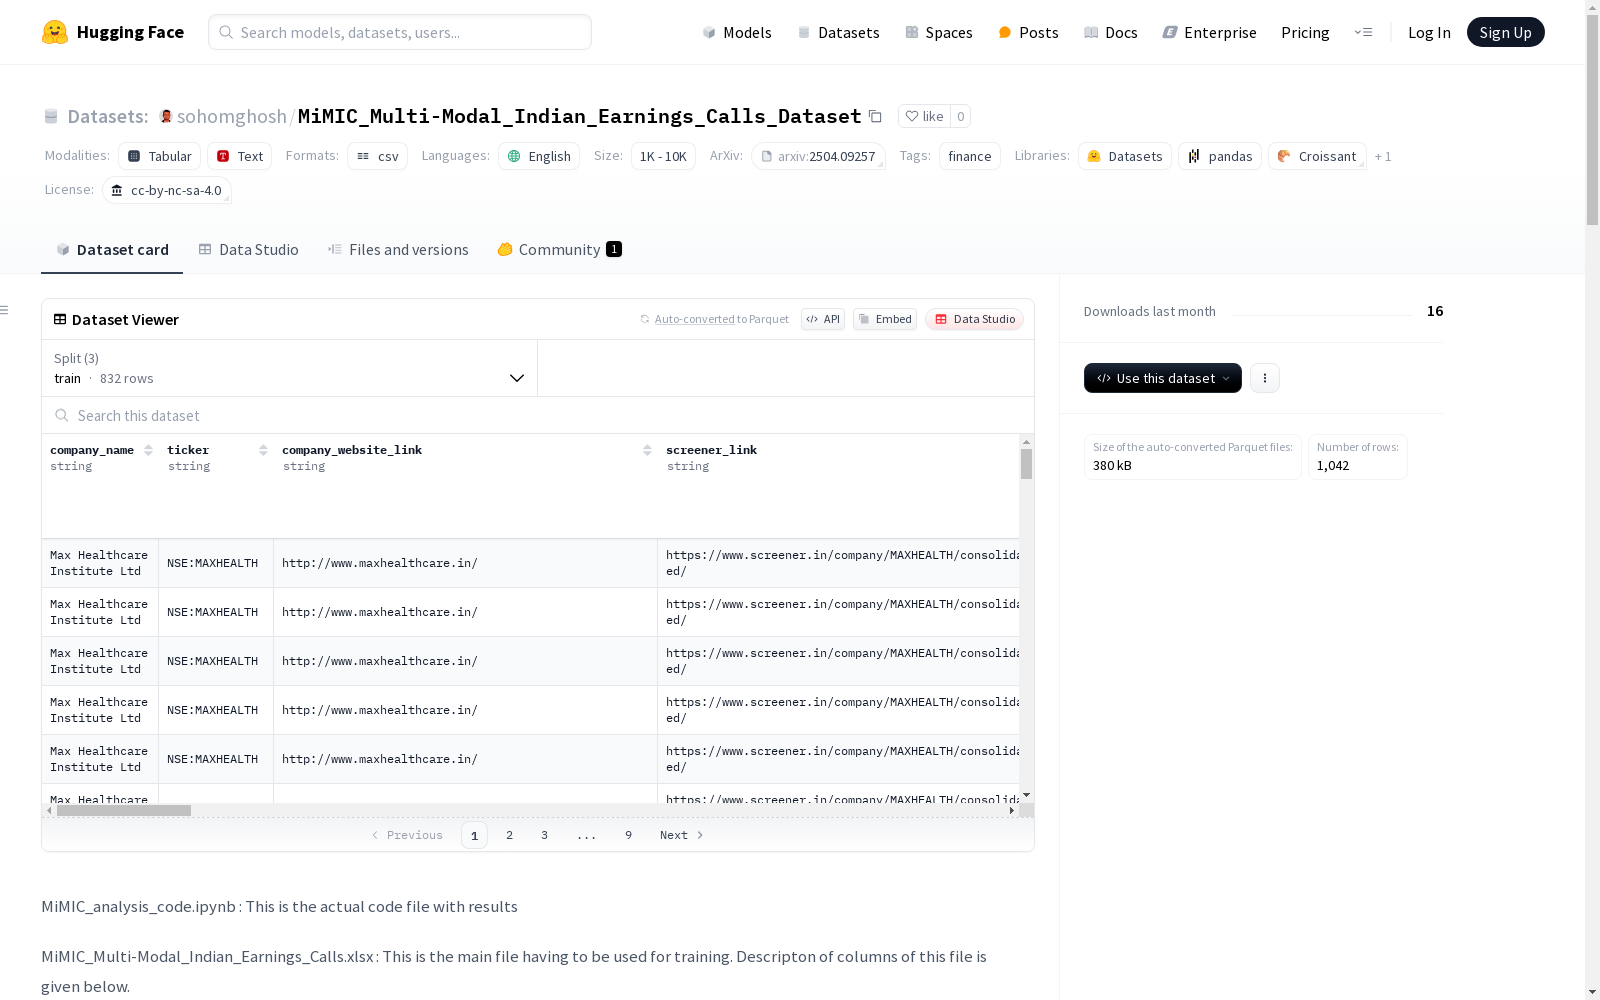Click the Log In link
This screenshot has height=1000, width=1600.
[1429, 32]
